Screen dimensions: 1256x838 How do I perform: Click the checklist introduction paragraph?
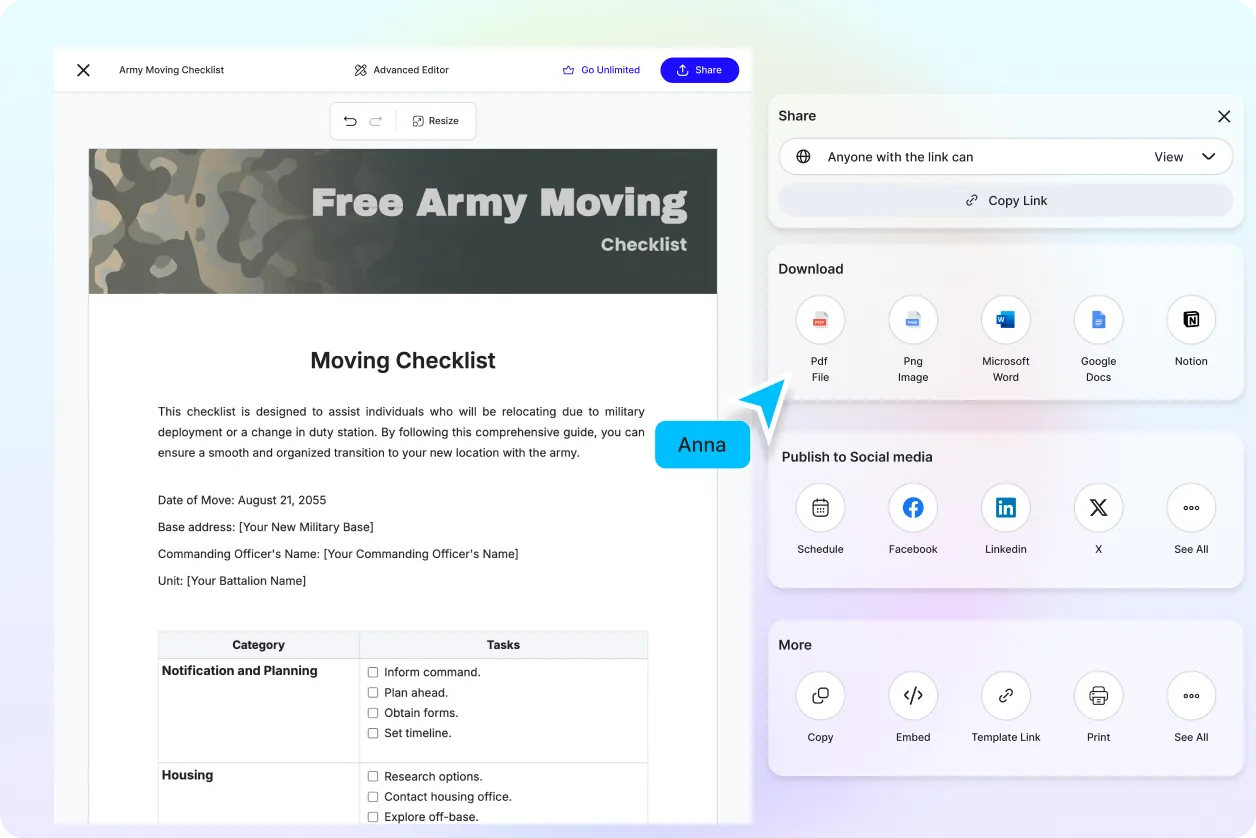pyautogui.click(x=401, y=432)
